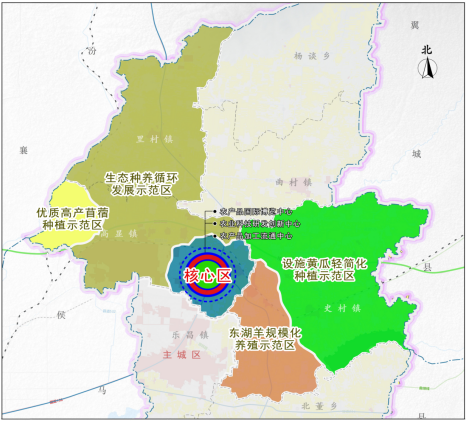Select the green 设施黄瓜轻简化种植示范区 label
The image size is (467, 422).
(x=324, y=270)
